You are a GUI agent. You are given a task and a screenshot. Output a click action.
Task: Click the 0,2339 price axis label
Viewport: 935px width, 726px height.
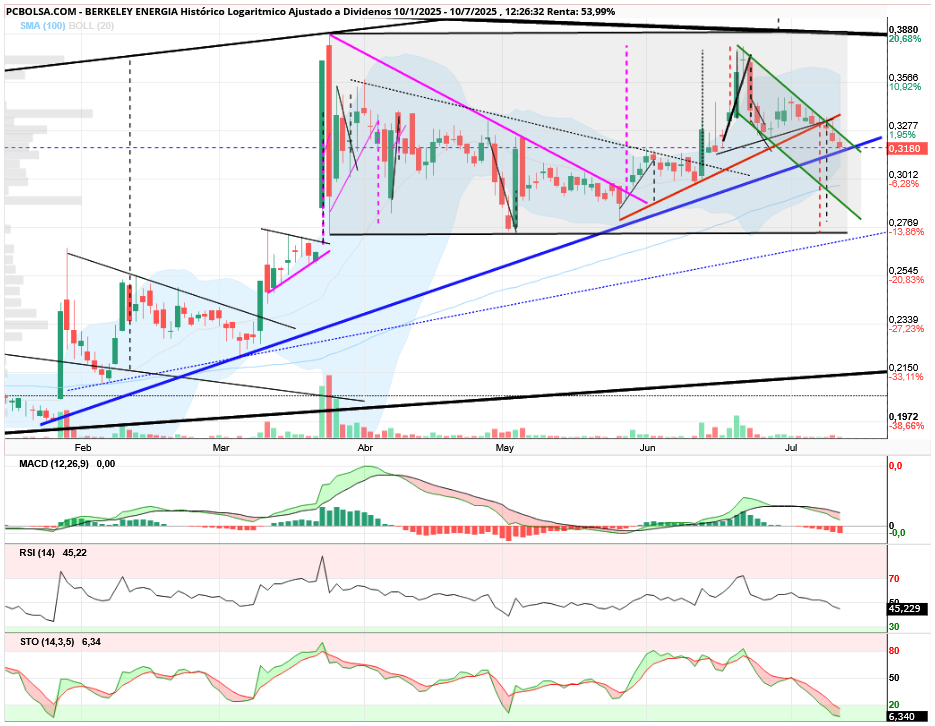(903, 319)
